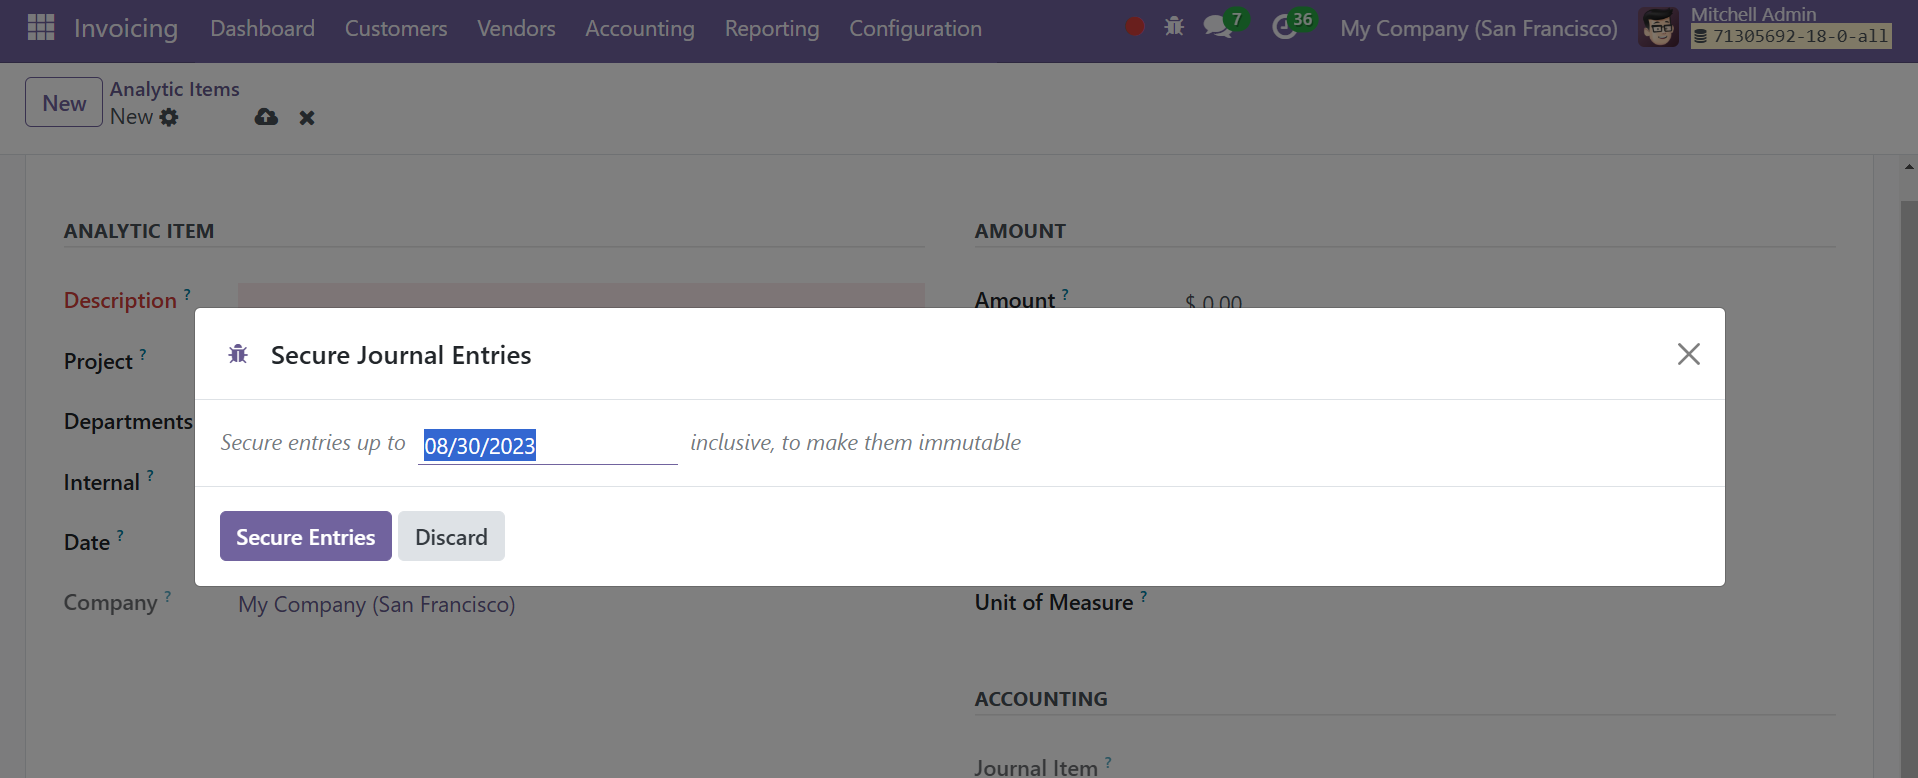Click the Description help question mark
The width and height of the screenshot is (1918, 778).
click(x=187, y=294)
